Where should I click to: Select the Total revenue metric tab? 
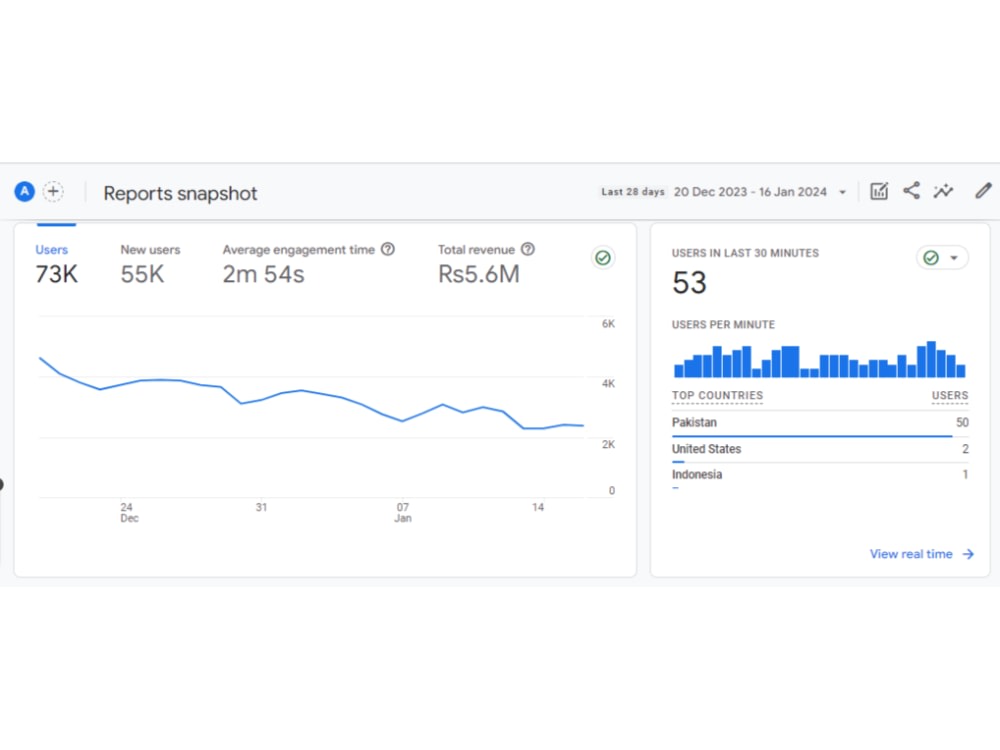[x=486, y=265]
